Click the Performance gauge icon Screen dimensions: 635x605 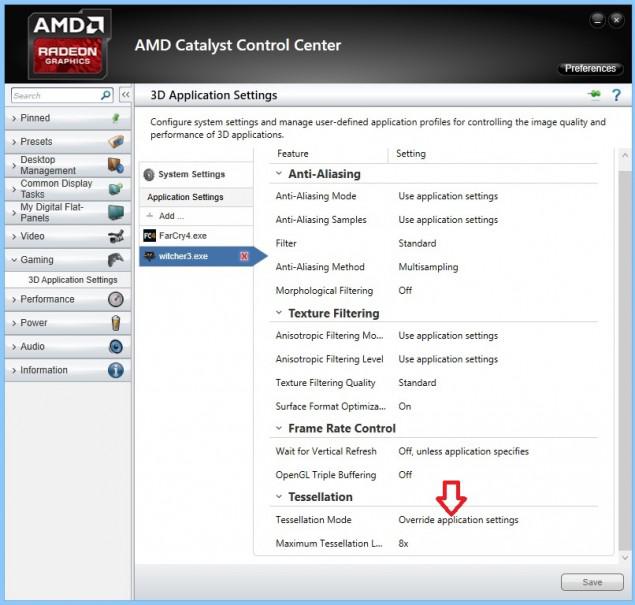tap(116, 299)
